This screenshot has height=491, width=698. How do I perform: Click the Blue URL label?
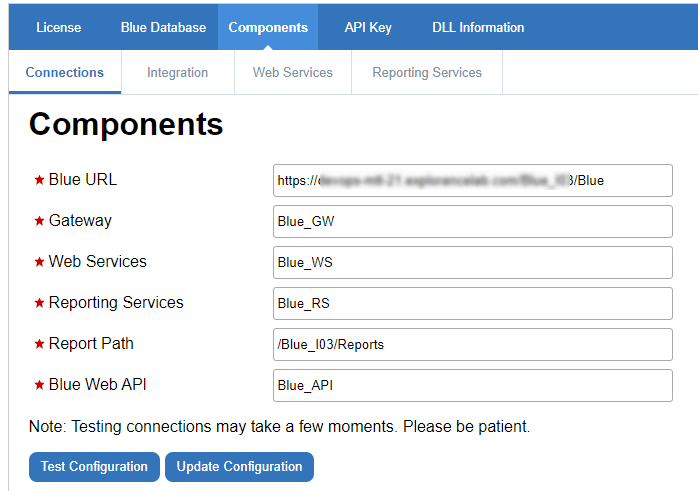coord(83,179)
